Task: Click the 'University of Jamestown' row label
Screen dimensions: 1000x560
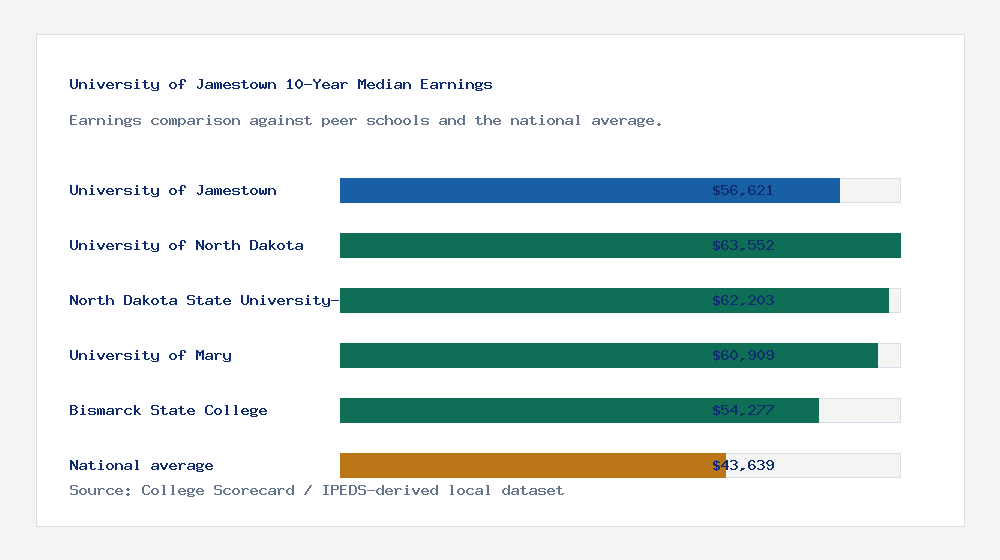Action: pos(173,190)
